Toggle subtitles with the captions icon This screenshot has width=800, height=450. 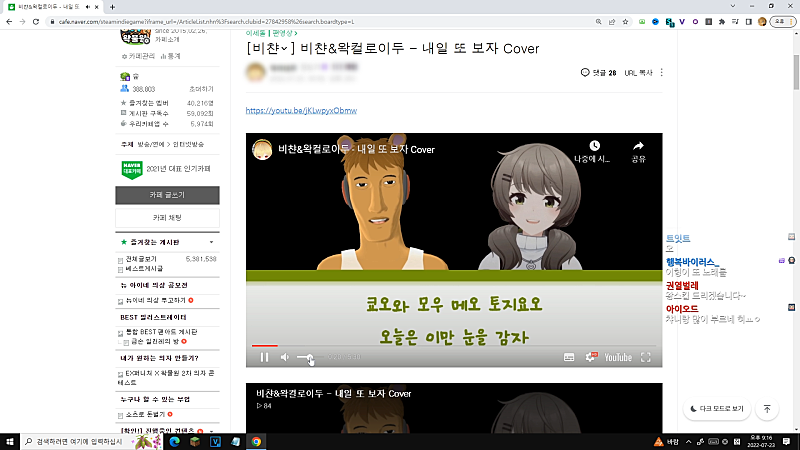(569, 358)
